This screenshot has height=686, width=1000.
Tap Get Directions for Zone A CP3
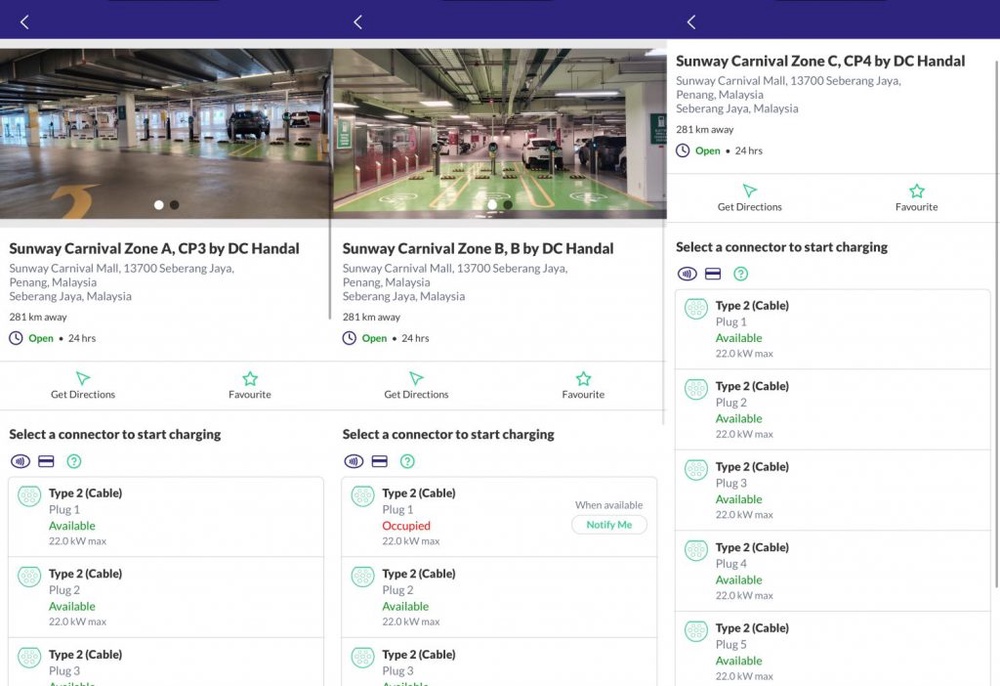click(83, 386)
